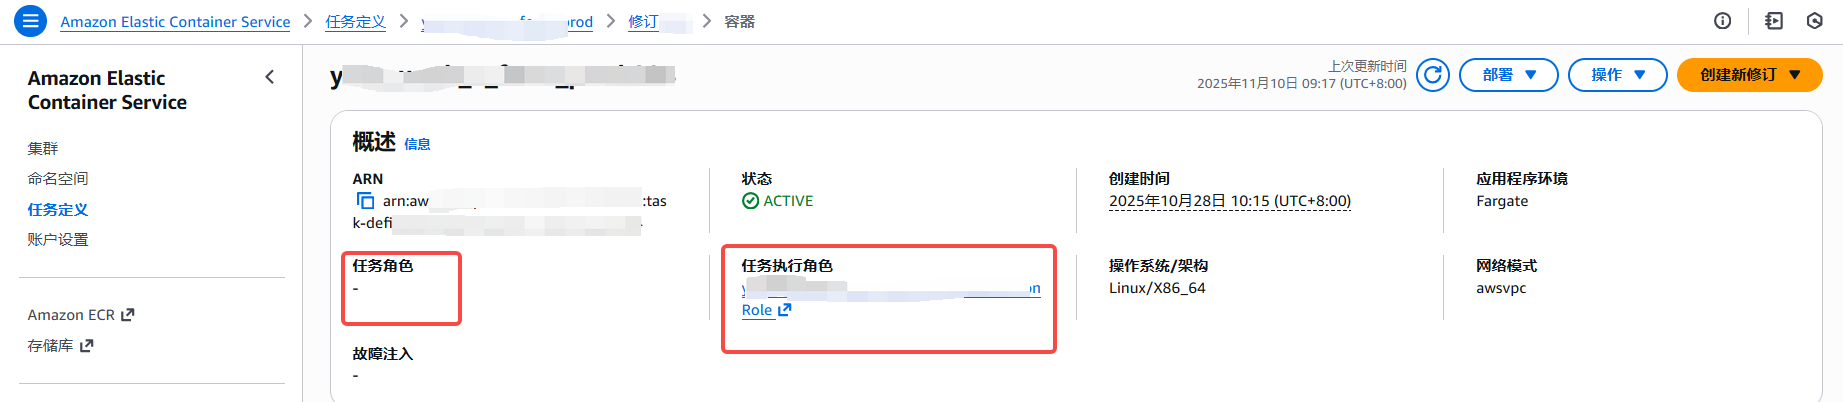Select 命名空间 in the sidebar
This screenshot has height=402, width=1843.
pos(58,179)
